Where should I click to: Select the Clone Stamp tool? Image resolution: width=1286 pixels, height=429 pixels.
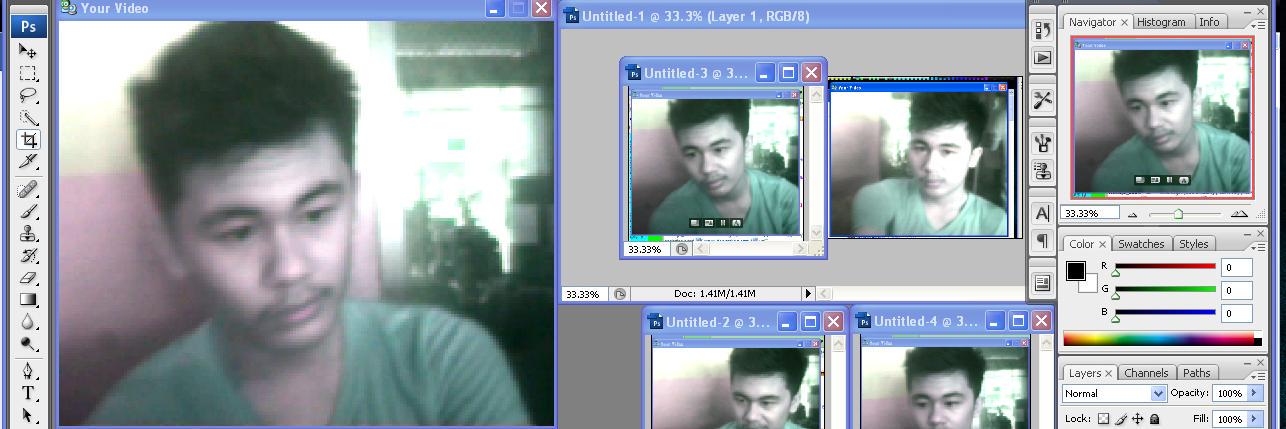coord(28,234)
